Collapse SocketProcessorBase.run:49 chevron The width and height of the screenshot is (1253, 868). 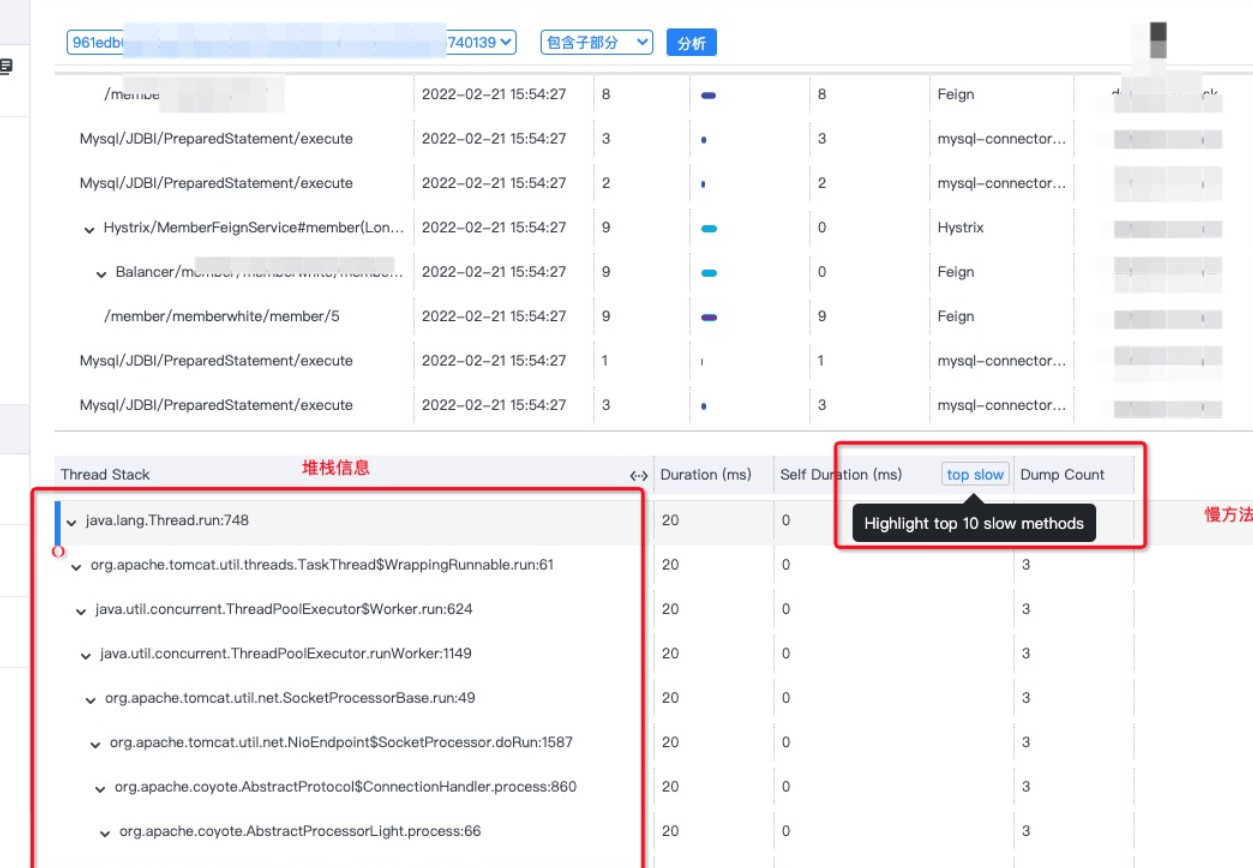pyautogui.click(x=91, y=700)
